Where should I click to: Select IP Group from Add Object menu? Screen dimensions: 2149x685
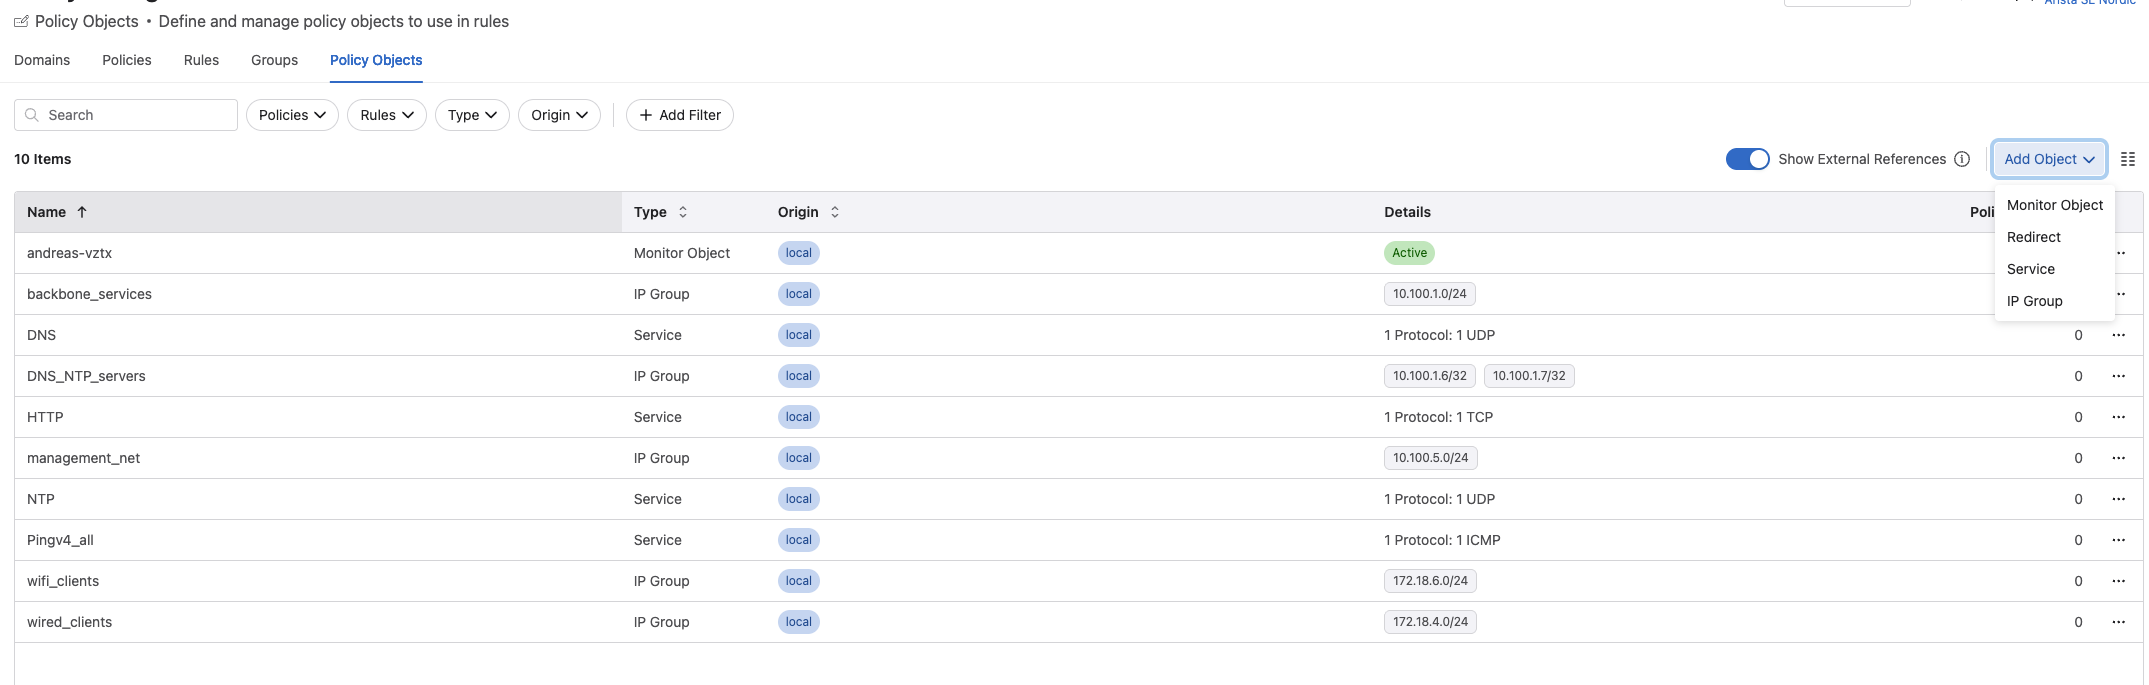coord(2034,301)
